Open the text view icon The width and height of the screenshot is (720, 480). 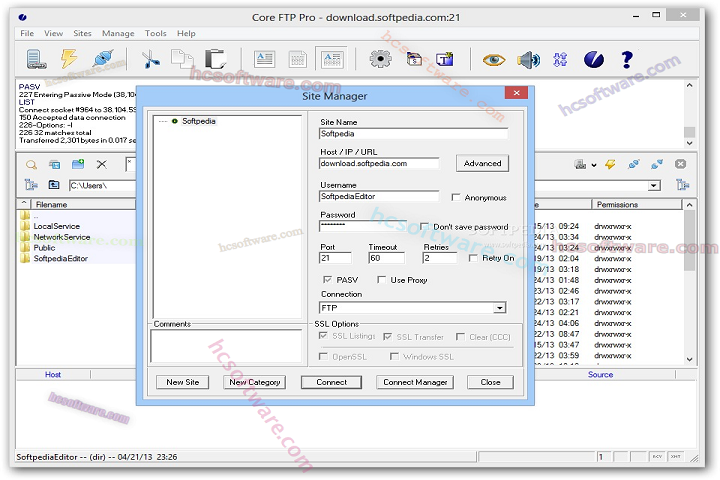click(x=264, y=59)
